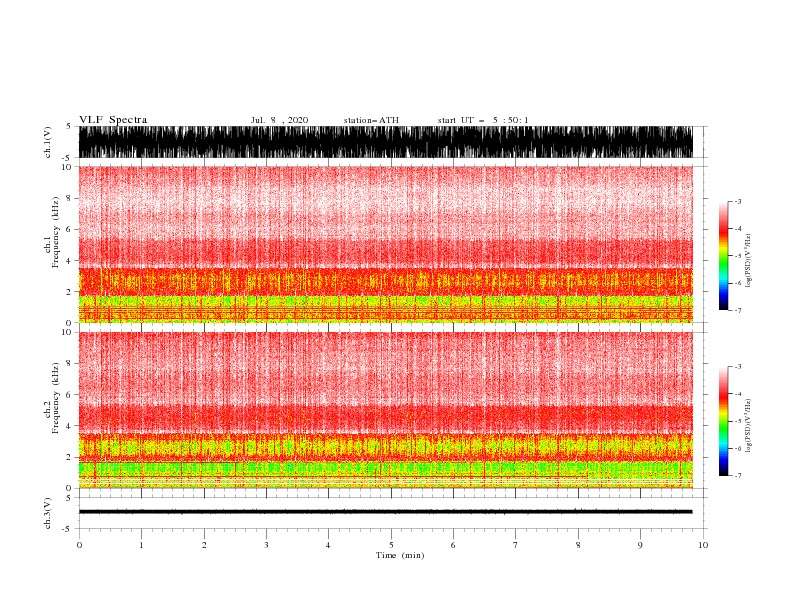Click the ch.1 frequency tick "4"
Image resolution: width=792 pixels, height=612 pixels.
[69, 261]
